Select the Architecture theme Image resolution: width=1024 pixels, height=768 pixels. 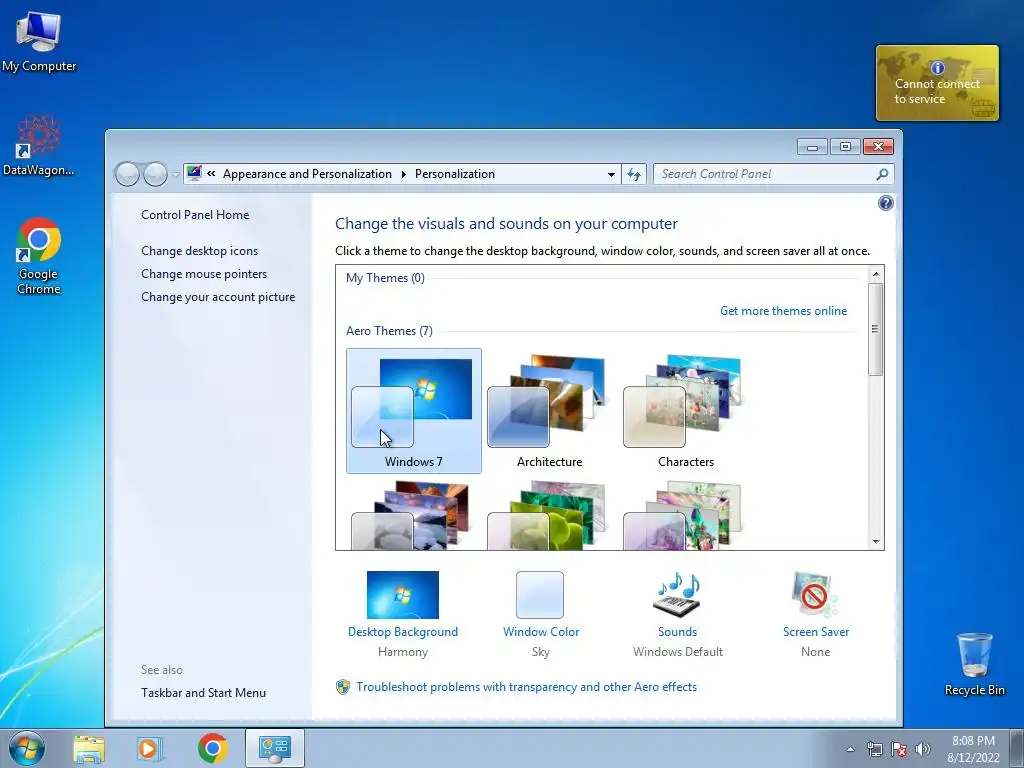[x=549, y=411]
